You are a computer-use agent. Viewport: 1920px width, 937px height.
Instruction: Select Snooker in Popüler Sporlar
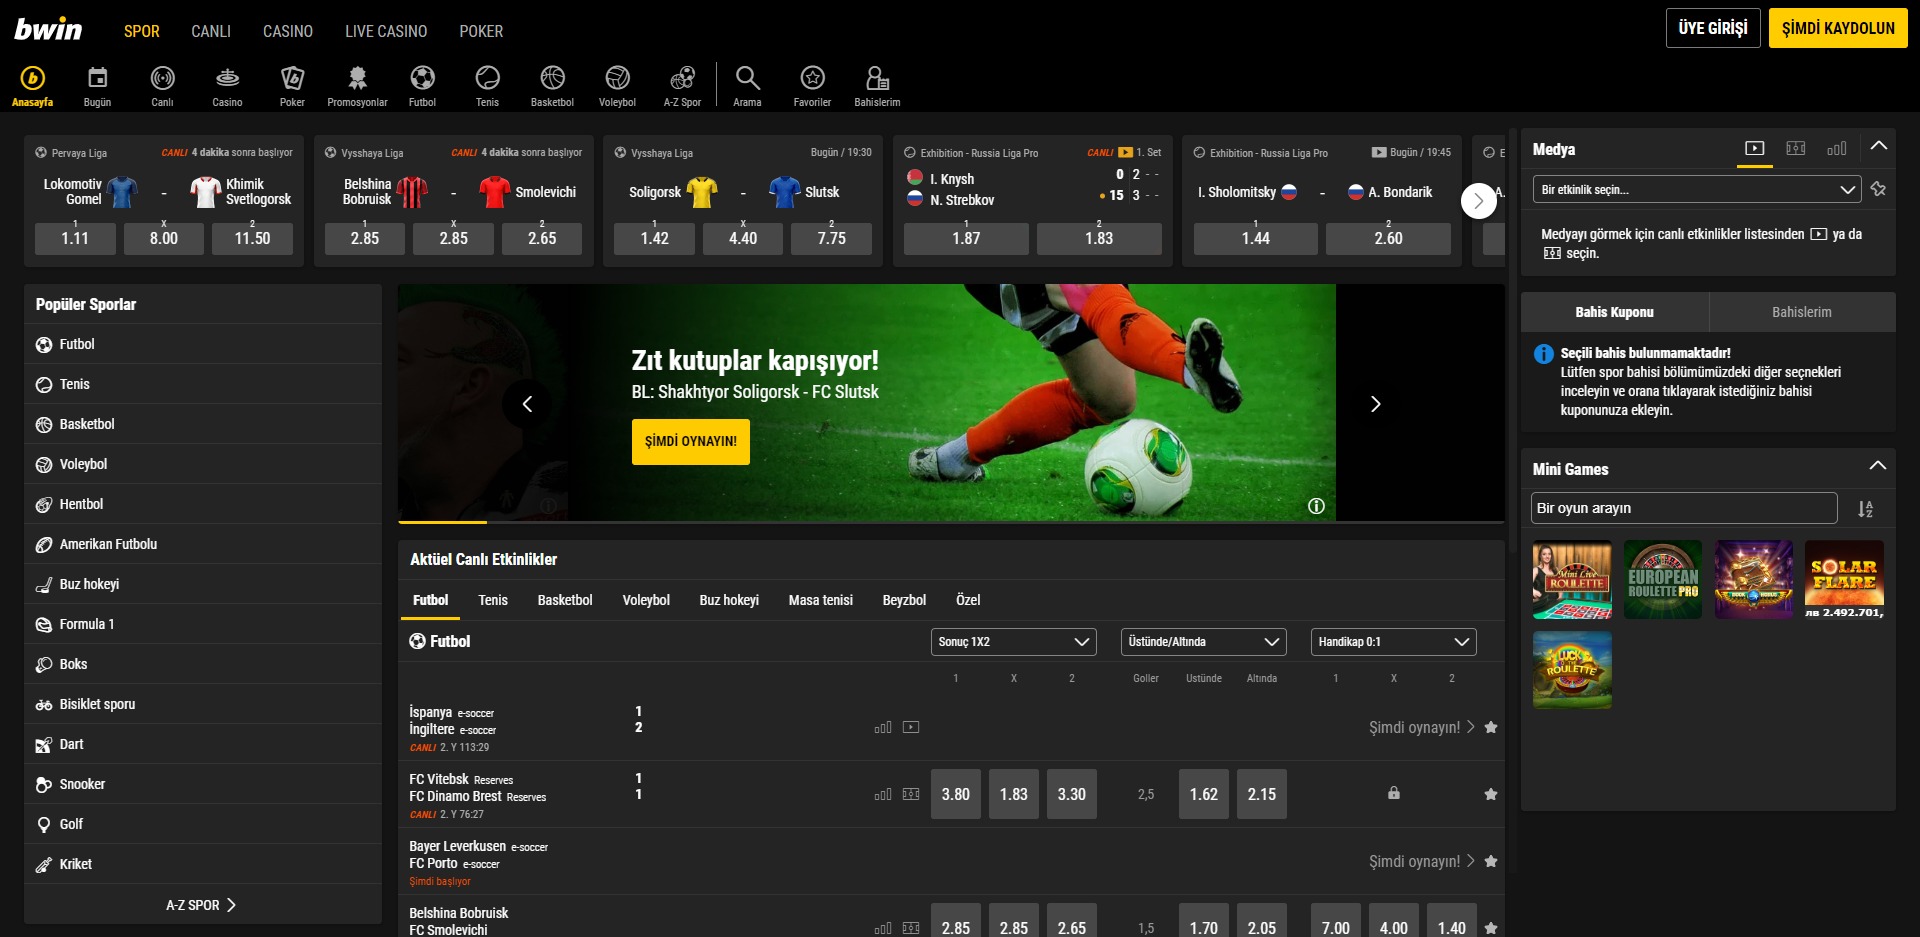coord(203,784)
